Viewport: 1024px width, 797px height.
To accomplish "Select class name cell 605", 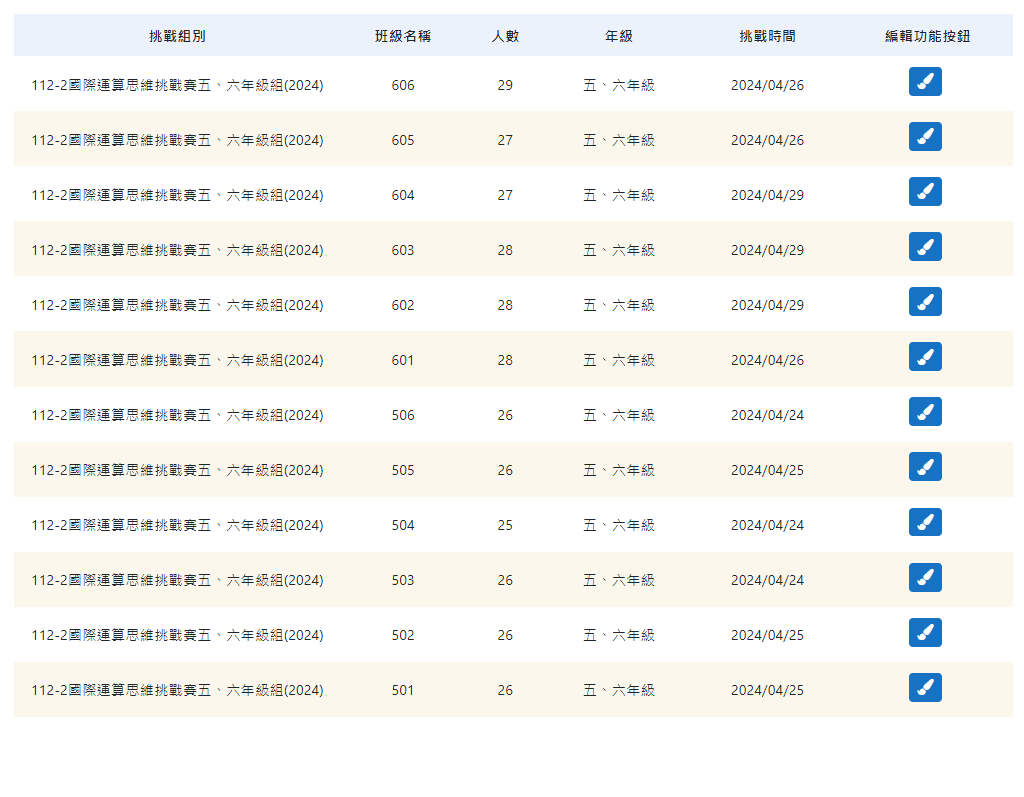I will [403, 140].
